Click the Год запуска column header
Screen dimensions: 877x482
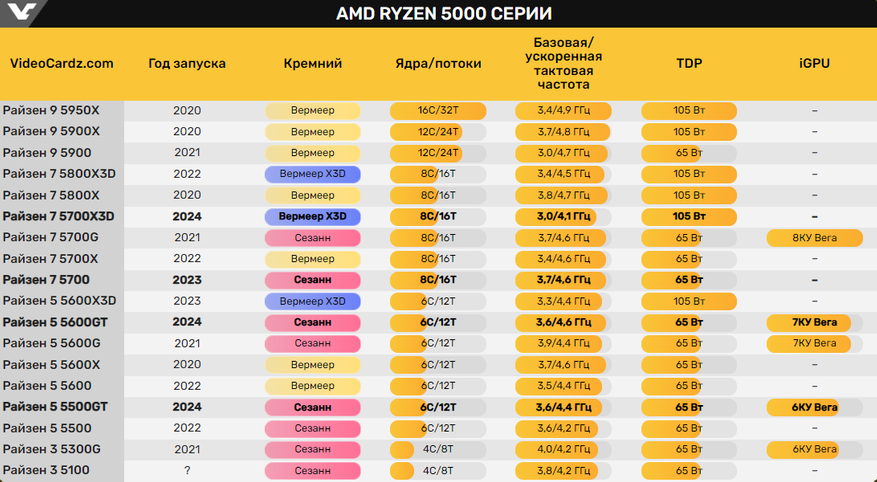(187, 64)
